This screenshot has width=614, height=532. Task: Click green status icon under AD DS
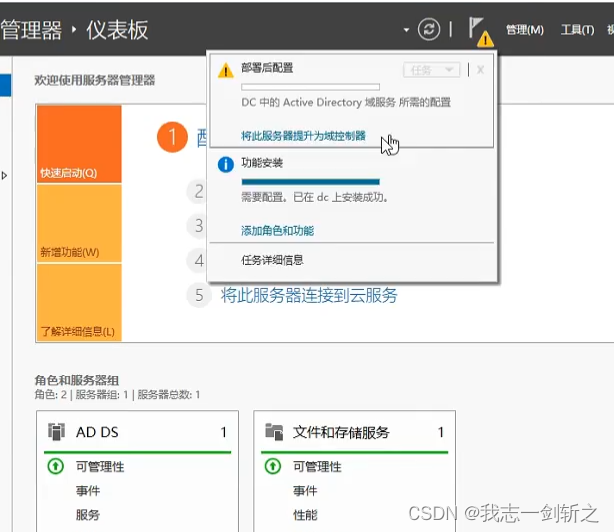point(56,466)
